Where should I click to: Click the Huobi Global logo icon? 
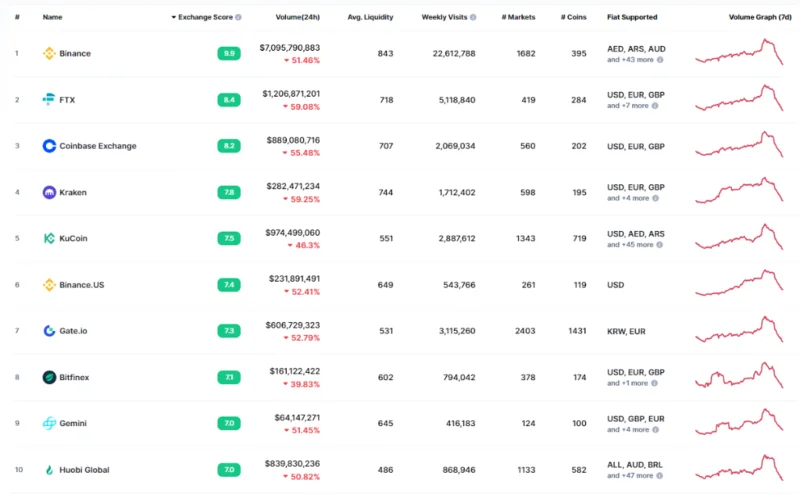[x=49, y=470]
